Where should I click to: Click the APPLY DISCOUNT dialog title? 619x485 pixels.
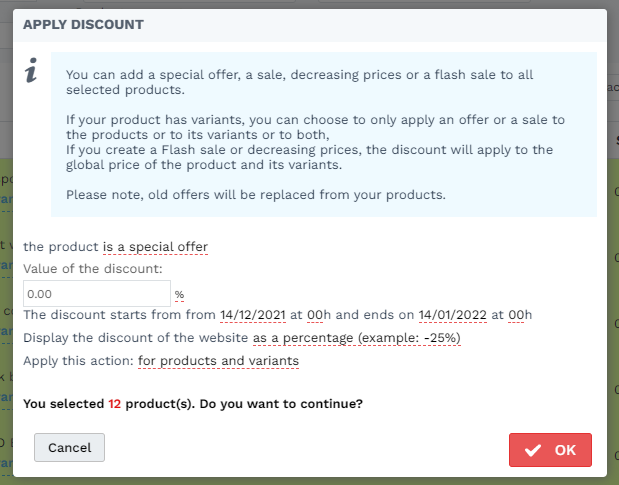(x=83, y=24)
